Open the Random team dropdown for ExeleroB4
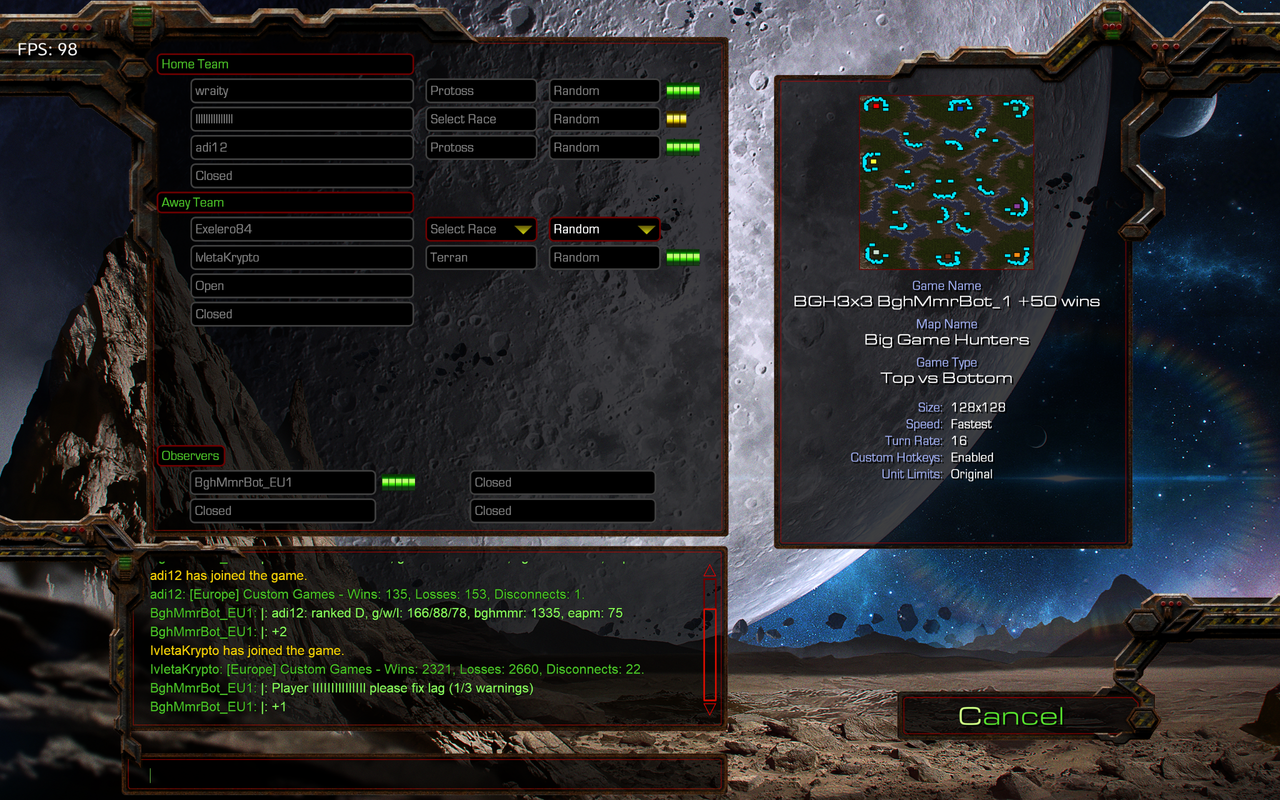The height and width of the screenshot is (800, 1280). point(604,229)
